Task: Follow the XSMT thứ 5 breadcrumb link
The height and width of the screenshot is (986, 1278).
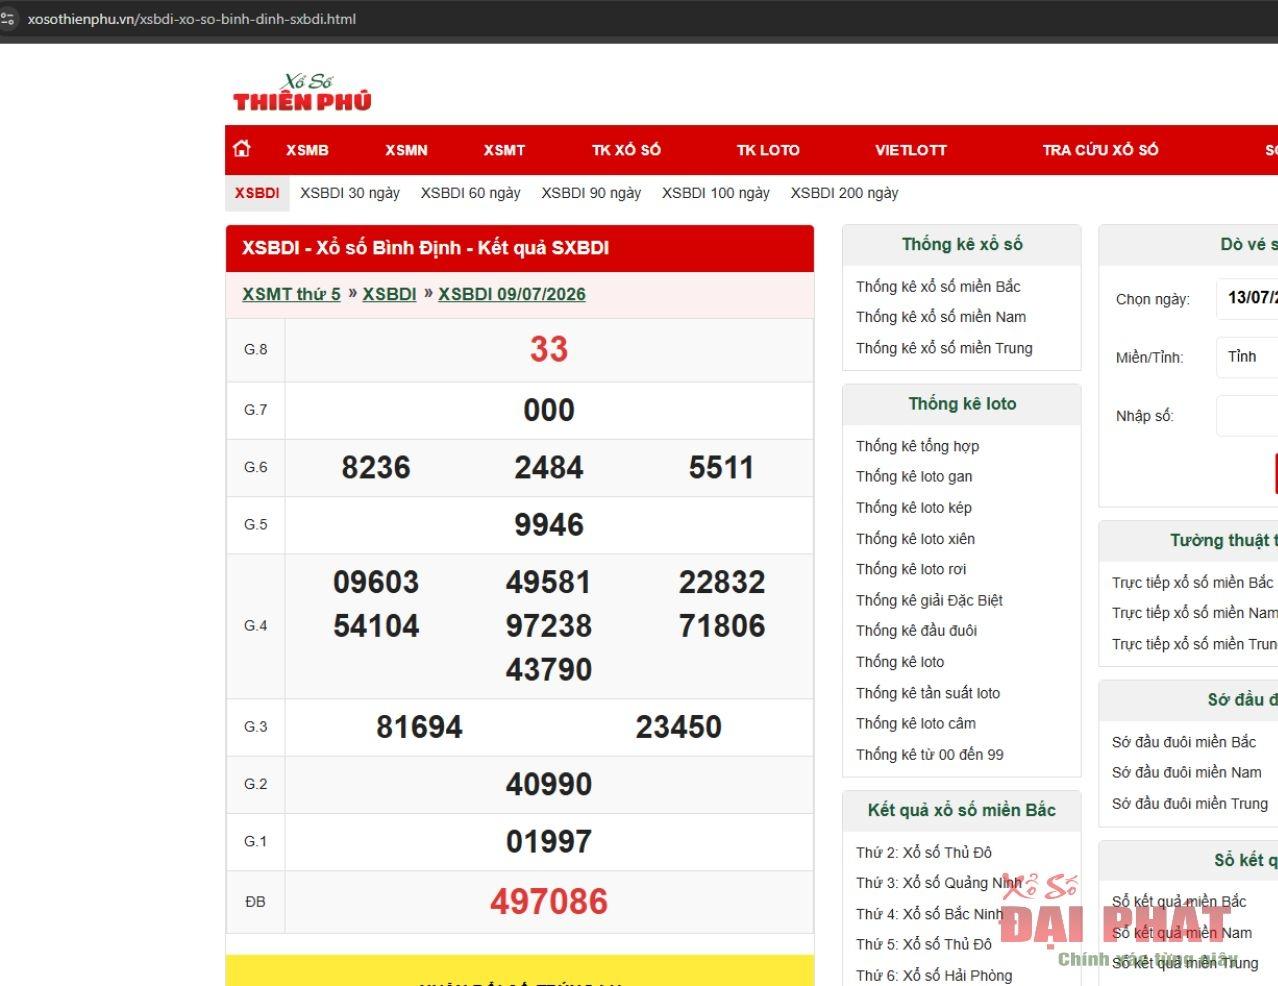Action: (x=291, y=294)
